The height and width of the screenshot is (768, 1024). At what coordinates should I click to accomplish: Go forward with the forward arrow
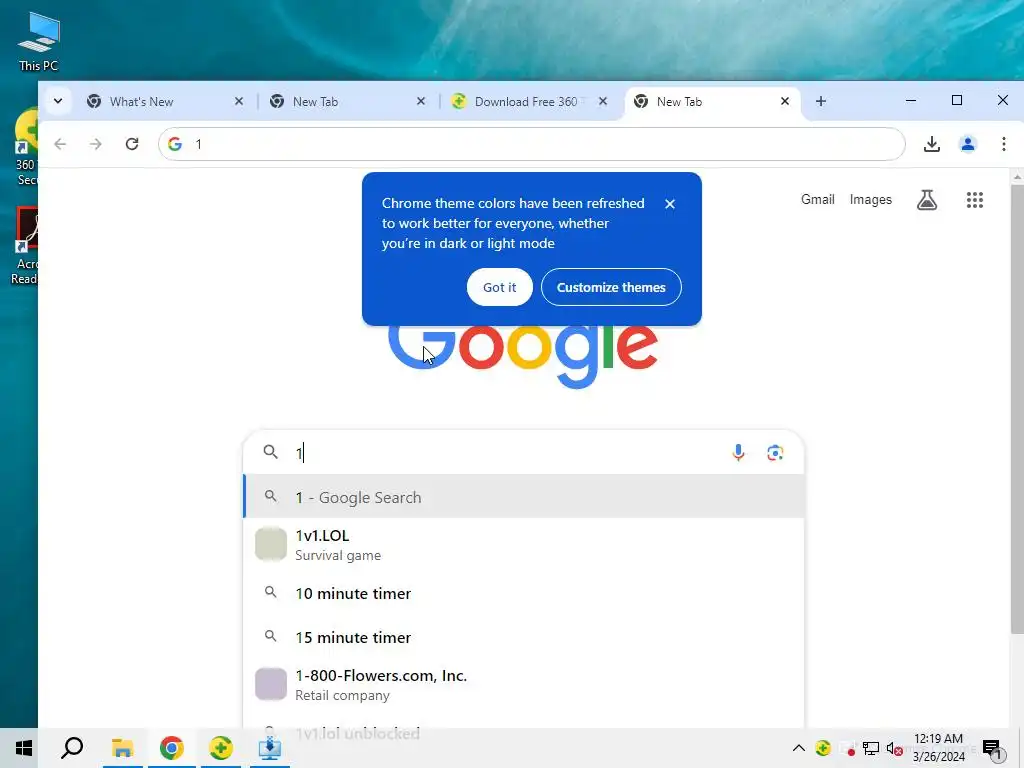point(95,144)
